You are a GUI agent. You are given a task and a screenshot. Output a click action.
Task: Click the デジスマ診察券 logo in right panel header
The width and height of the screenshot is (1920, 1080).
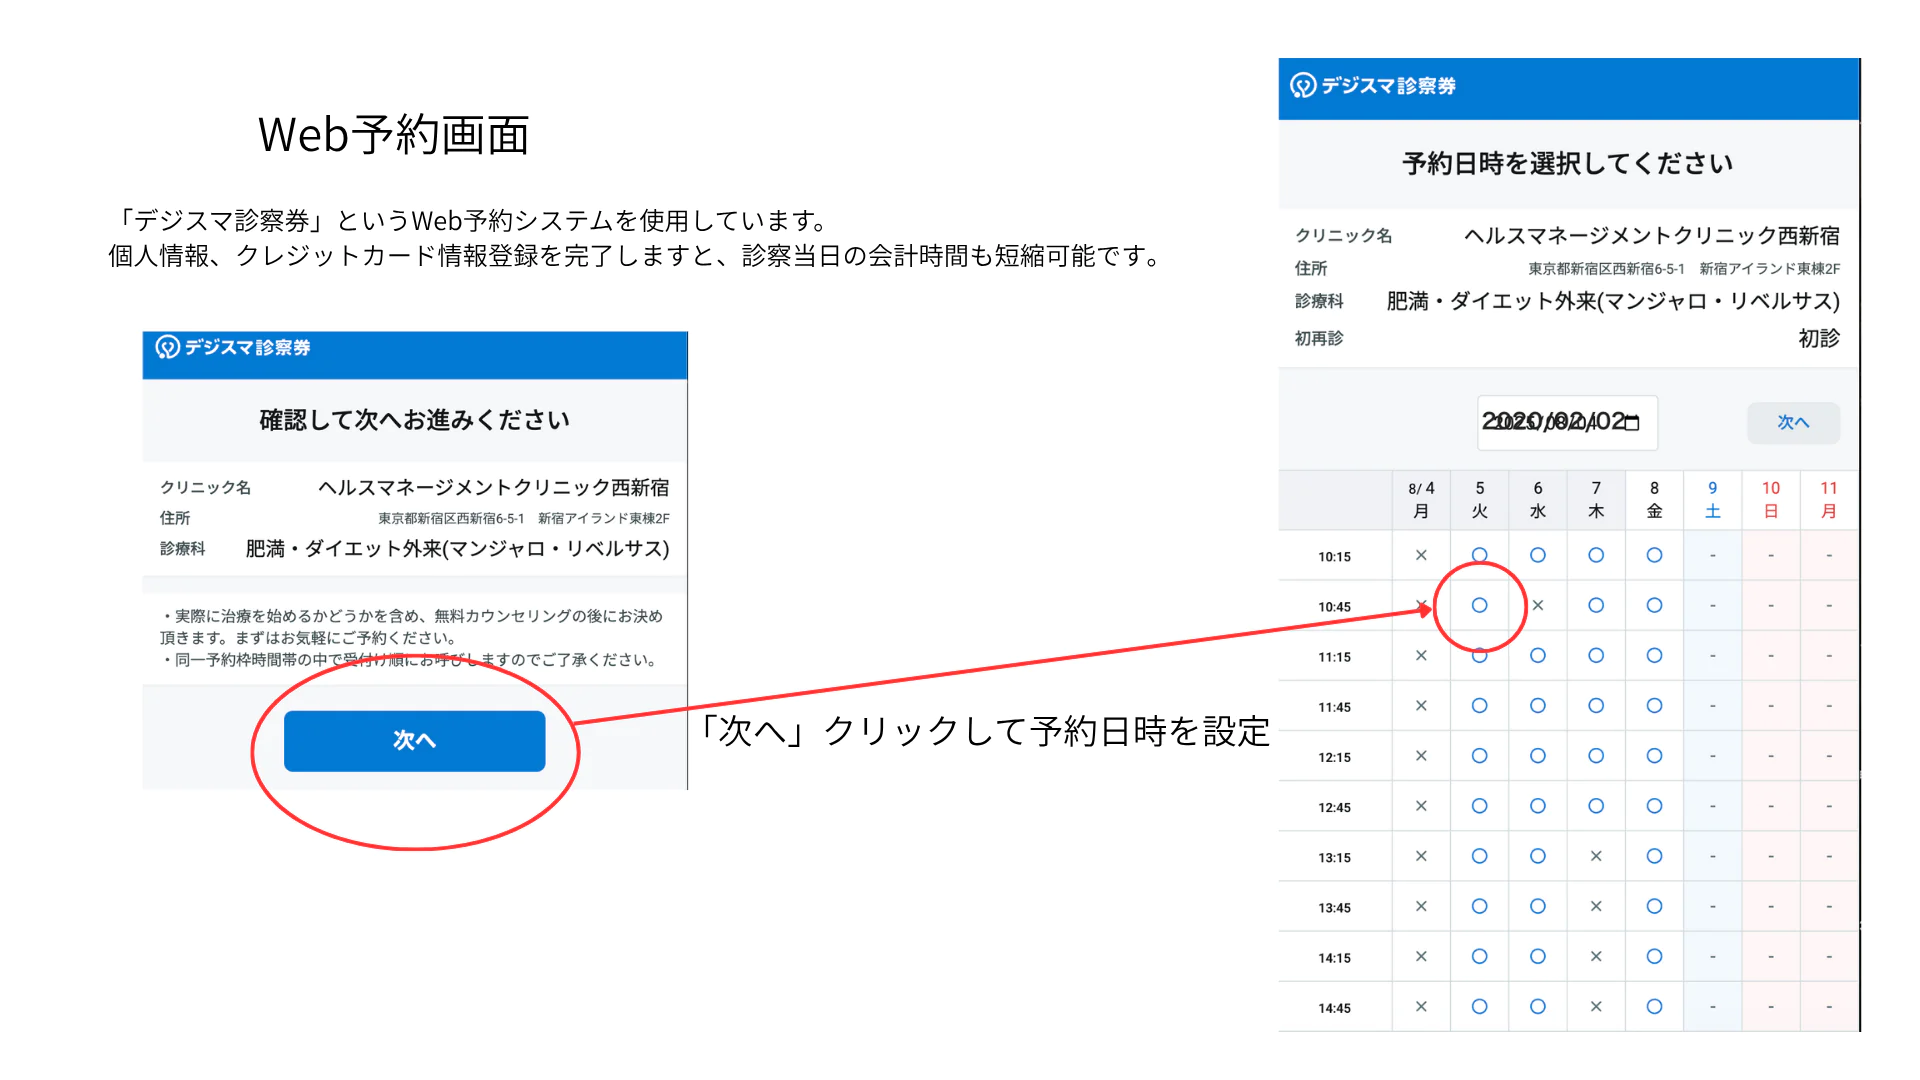pyautogui.click(x=1372, y=86)
